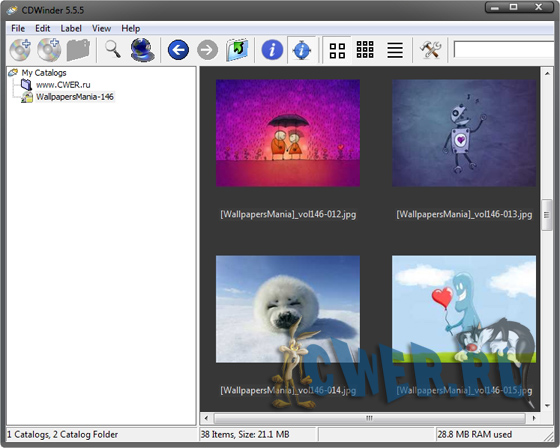Go back with blue left arrow
Screen dimensions: 560x448
[x=178, y=50]
